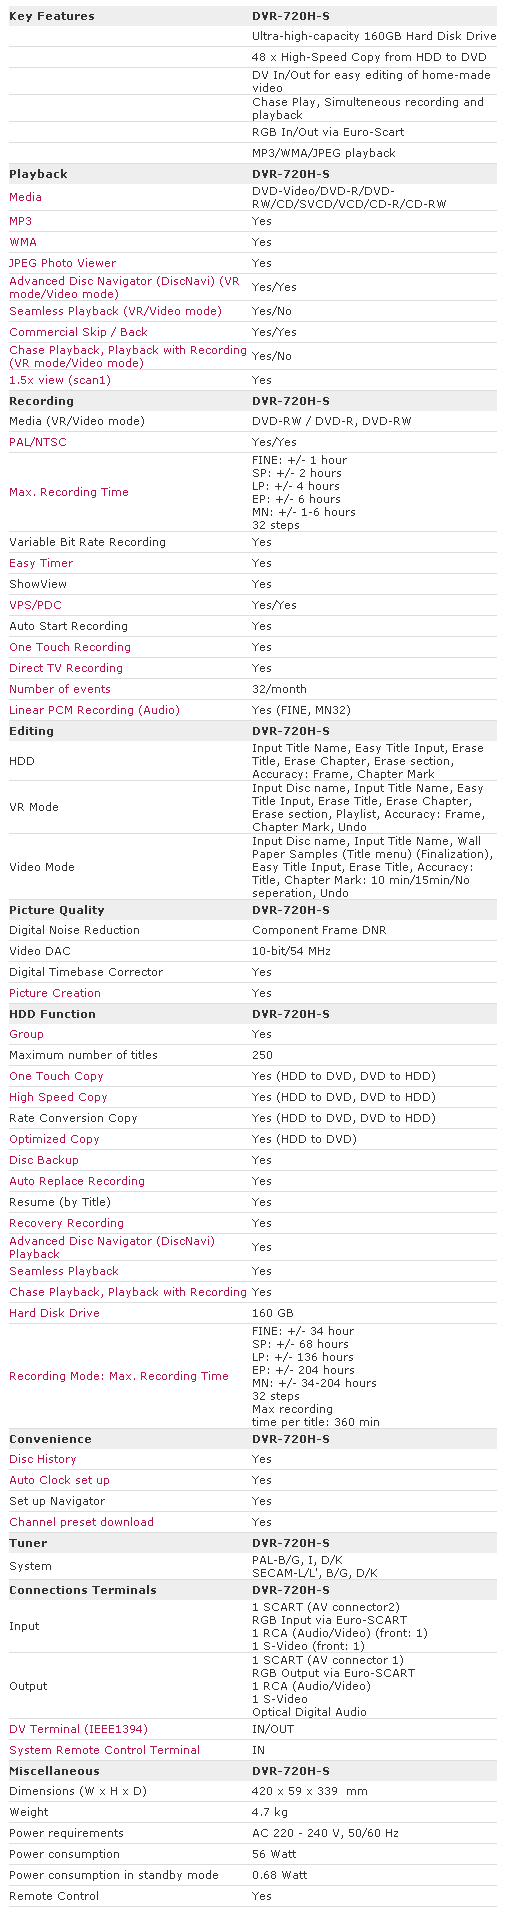Open the High Speed Copy link
The width and height of the screenshot is (508, 1916).
(x=58, y=1097)
